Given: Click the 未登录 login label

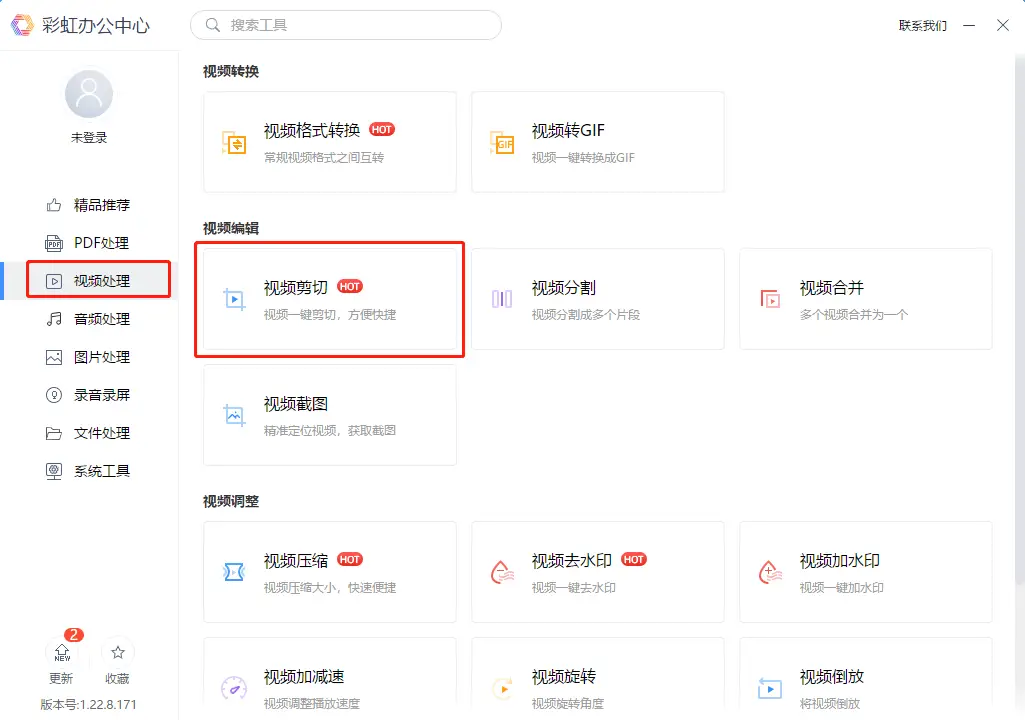Looking at the screenshot, I should [x=89, y=137].
